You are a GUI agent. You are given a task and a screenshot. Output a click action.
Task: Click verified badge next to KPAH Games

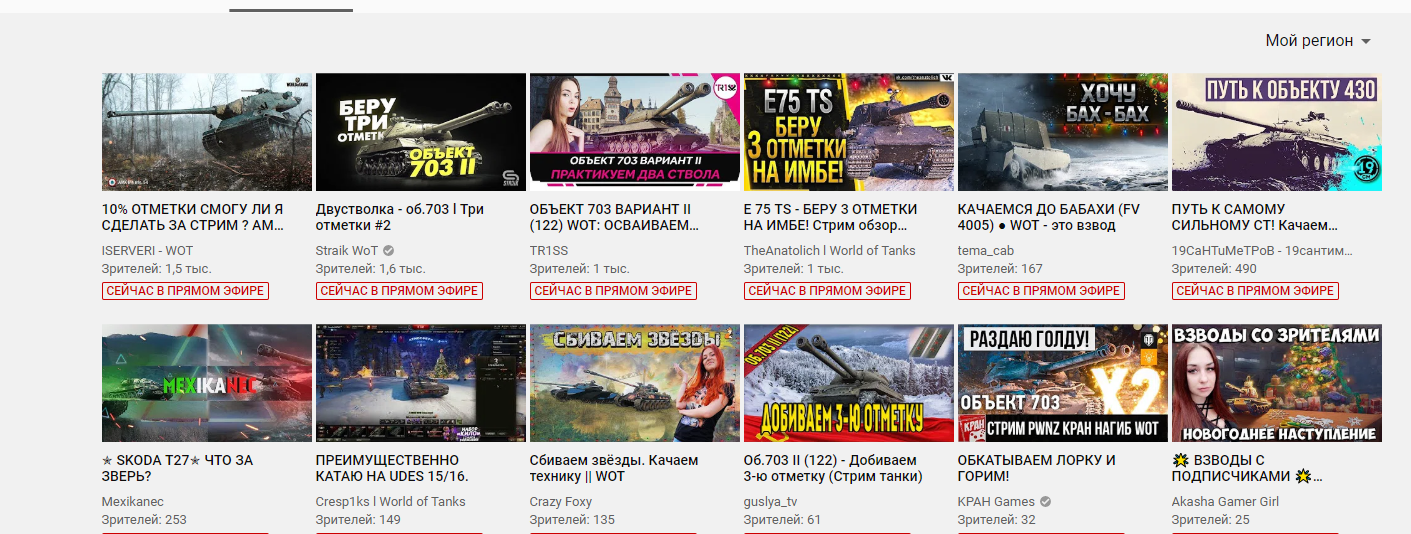point(1046,502)
